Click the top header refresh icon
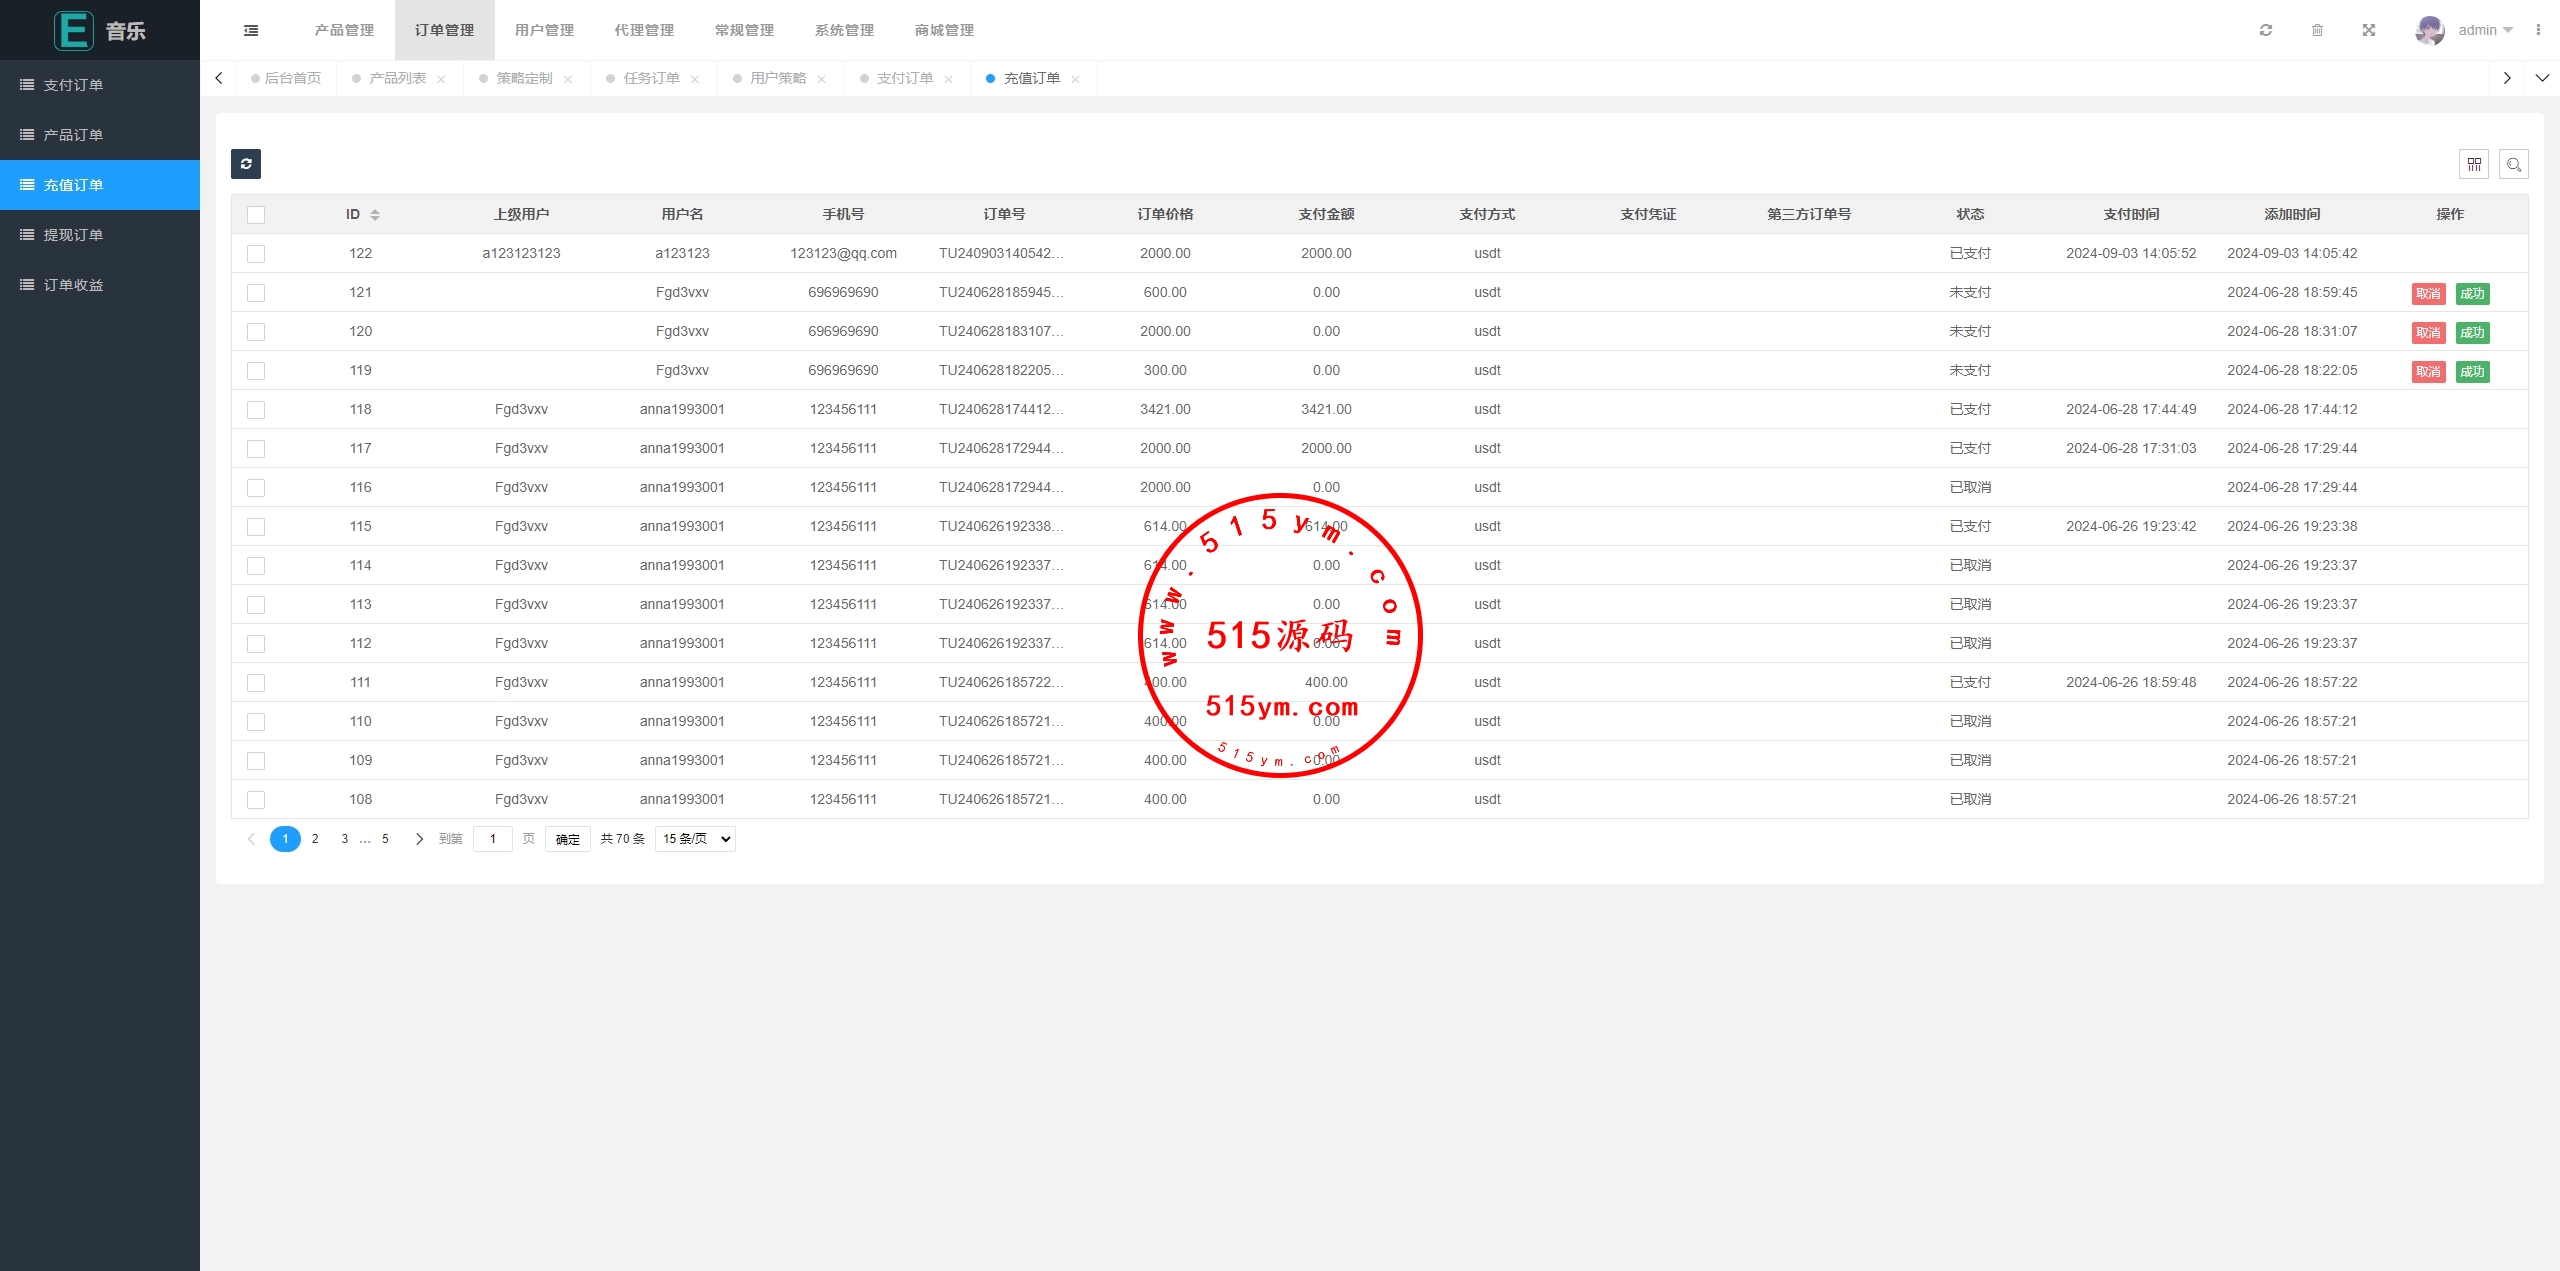Viewport: 2560px width, 1271px height. coord(2266,30)
